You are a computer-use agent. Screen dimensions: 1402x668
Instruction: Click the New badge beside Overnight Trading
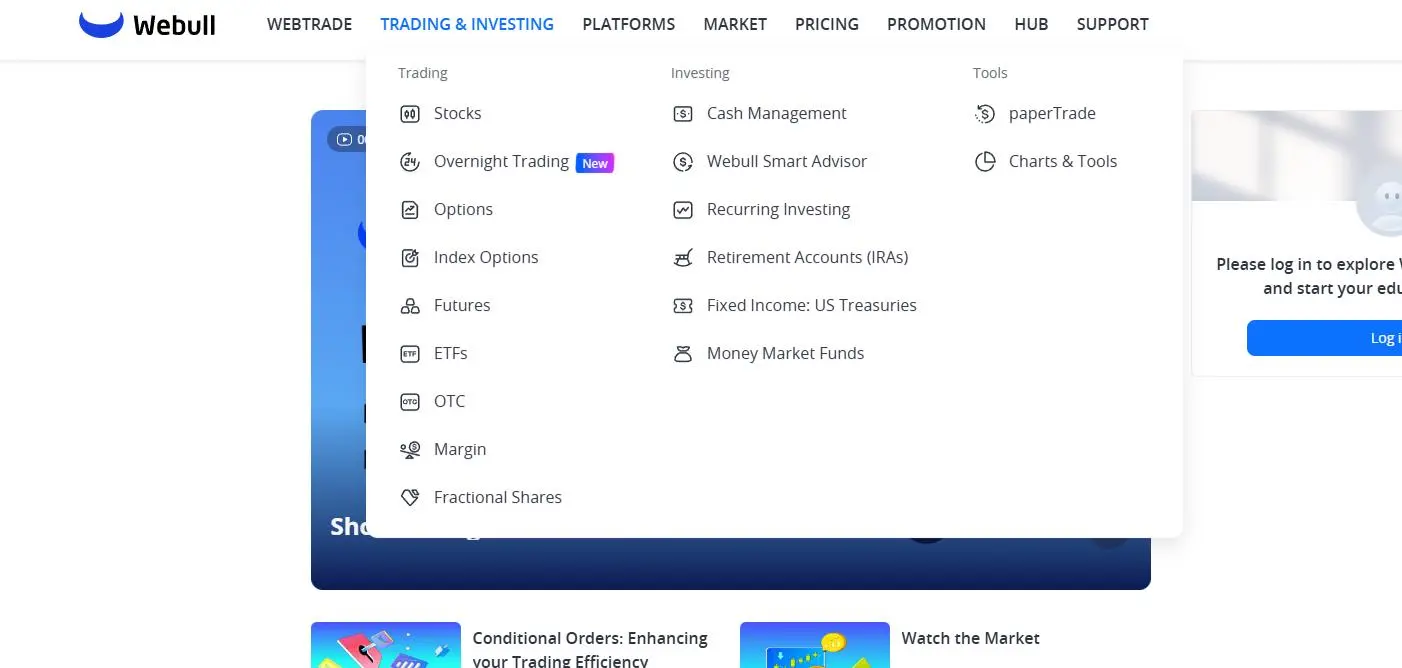(x=595, y=163)
